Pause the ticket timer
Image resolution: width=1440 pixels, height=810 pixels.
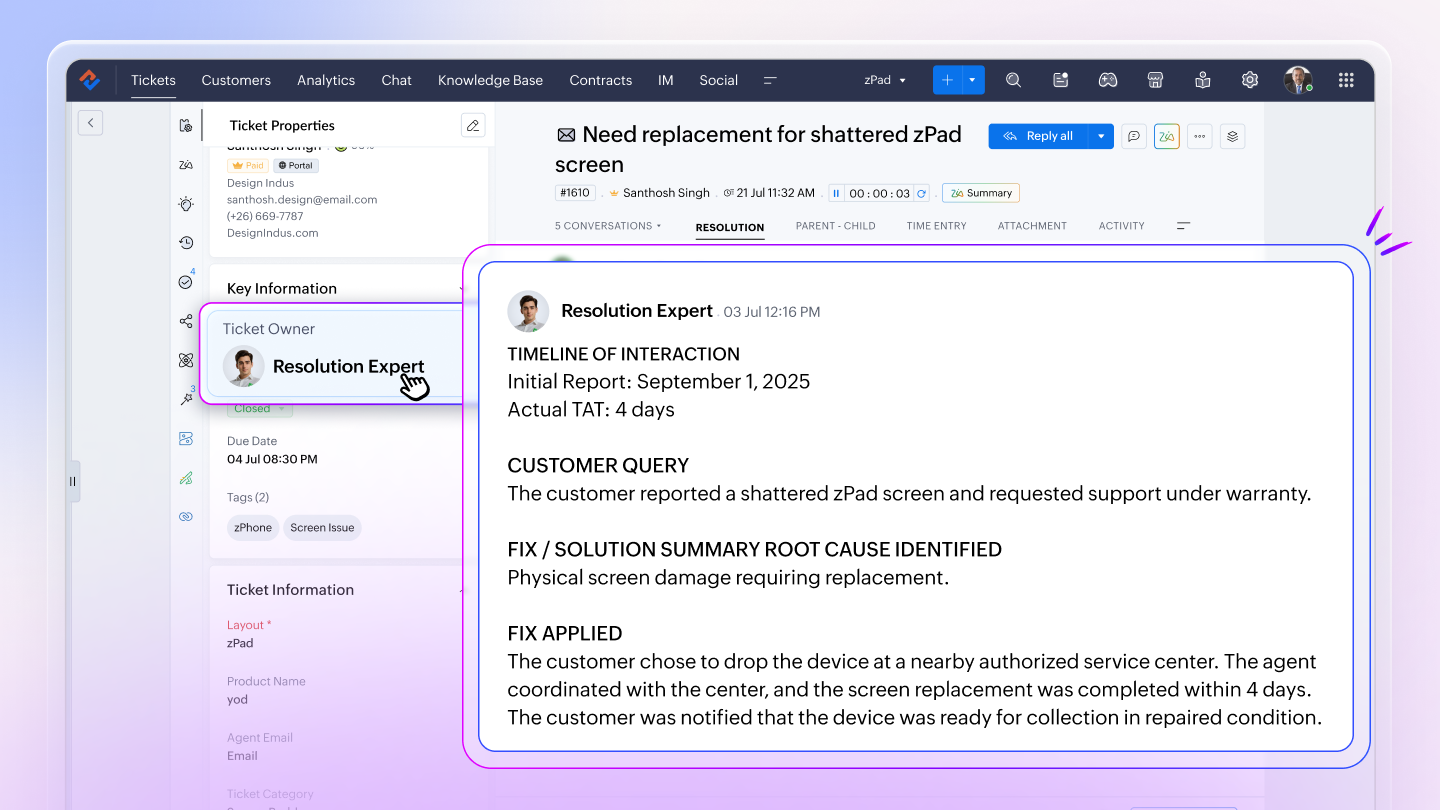point(836,193)
